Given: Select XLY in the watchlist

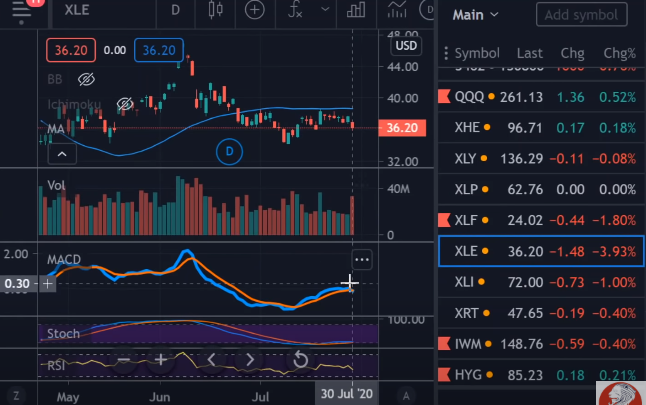Looking at the screenshot, I should coord(541,159).
